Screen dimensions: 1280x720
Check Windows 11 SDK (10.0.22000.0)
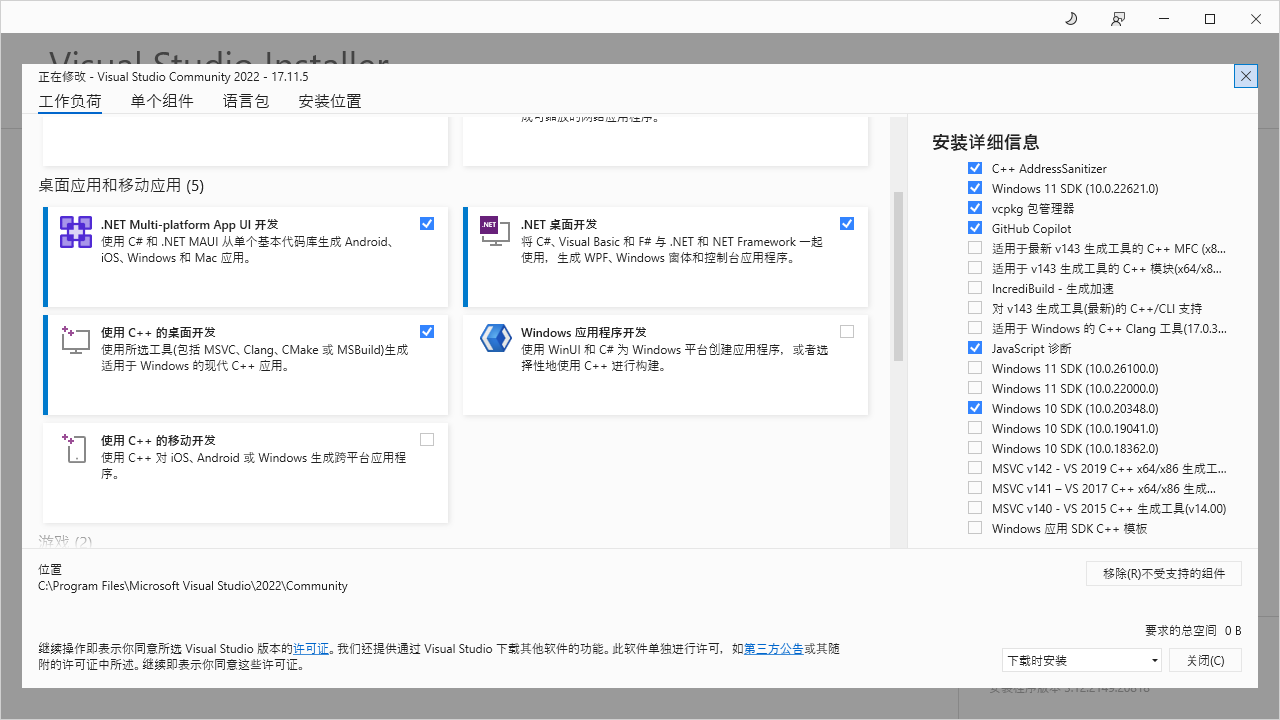[975, 388]
